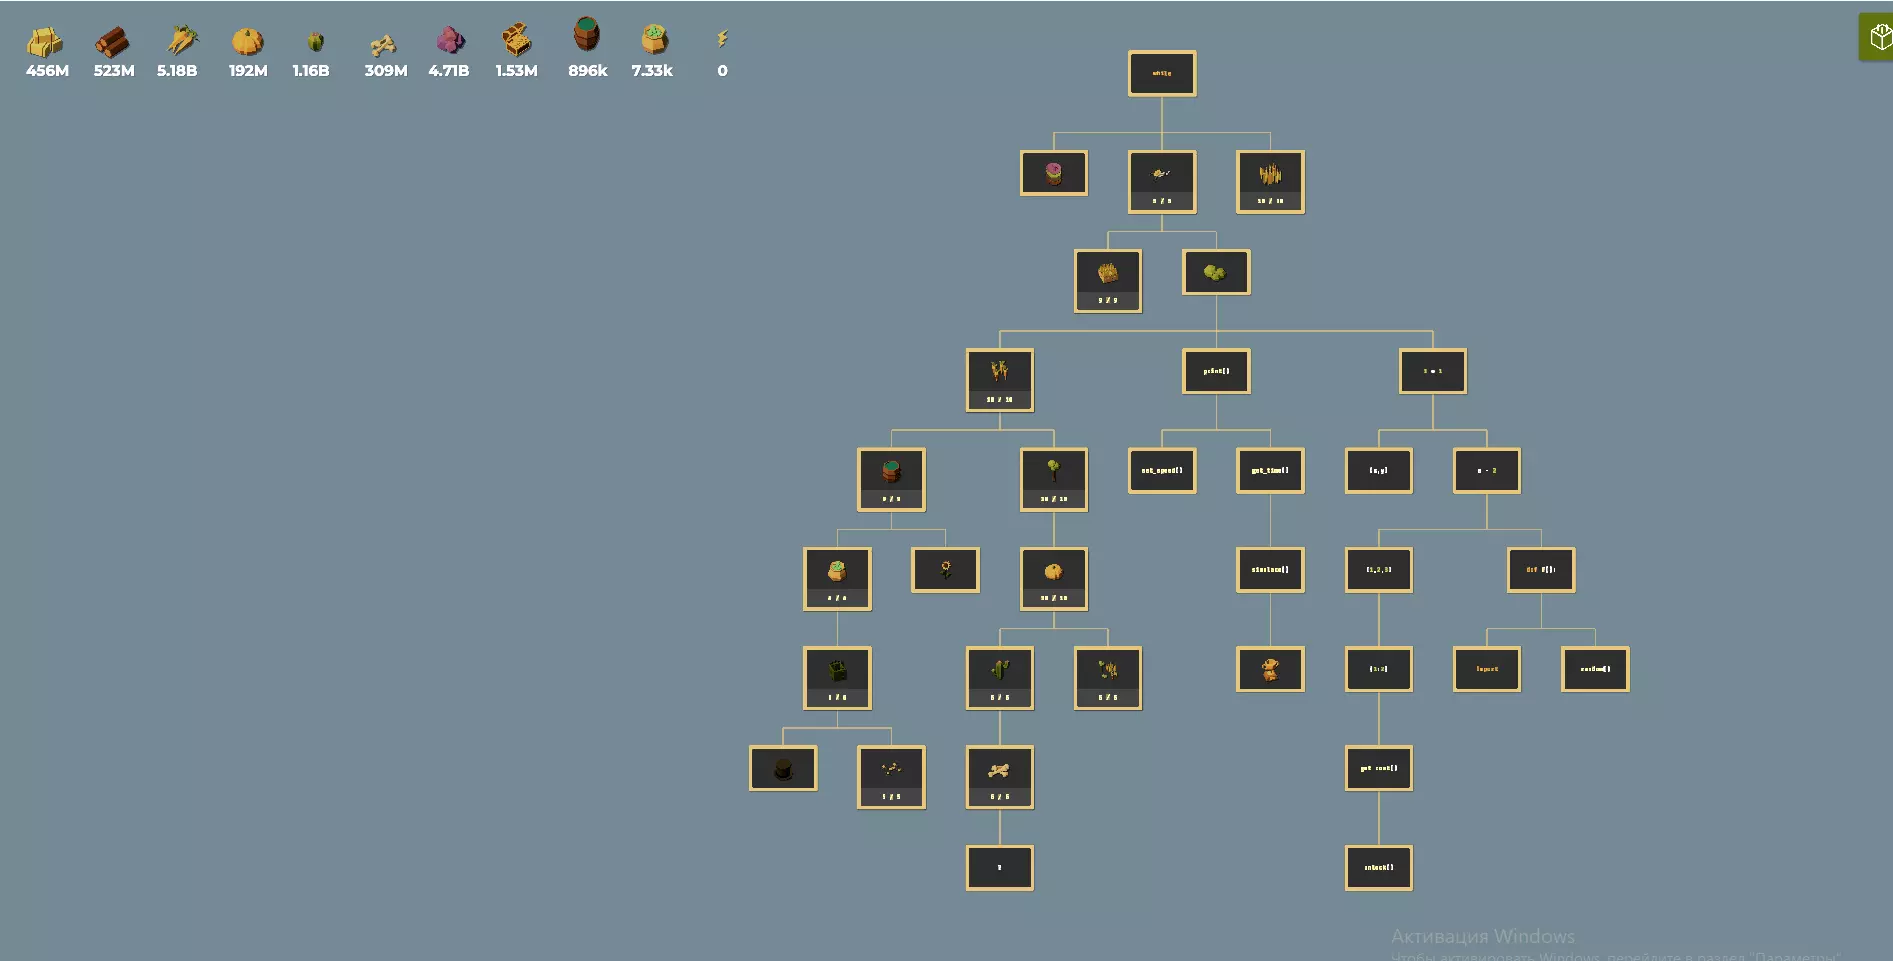Select the 'while' root node of the tree
The image size is (1893, 961).
click(1162, 73)
